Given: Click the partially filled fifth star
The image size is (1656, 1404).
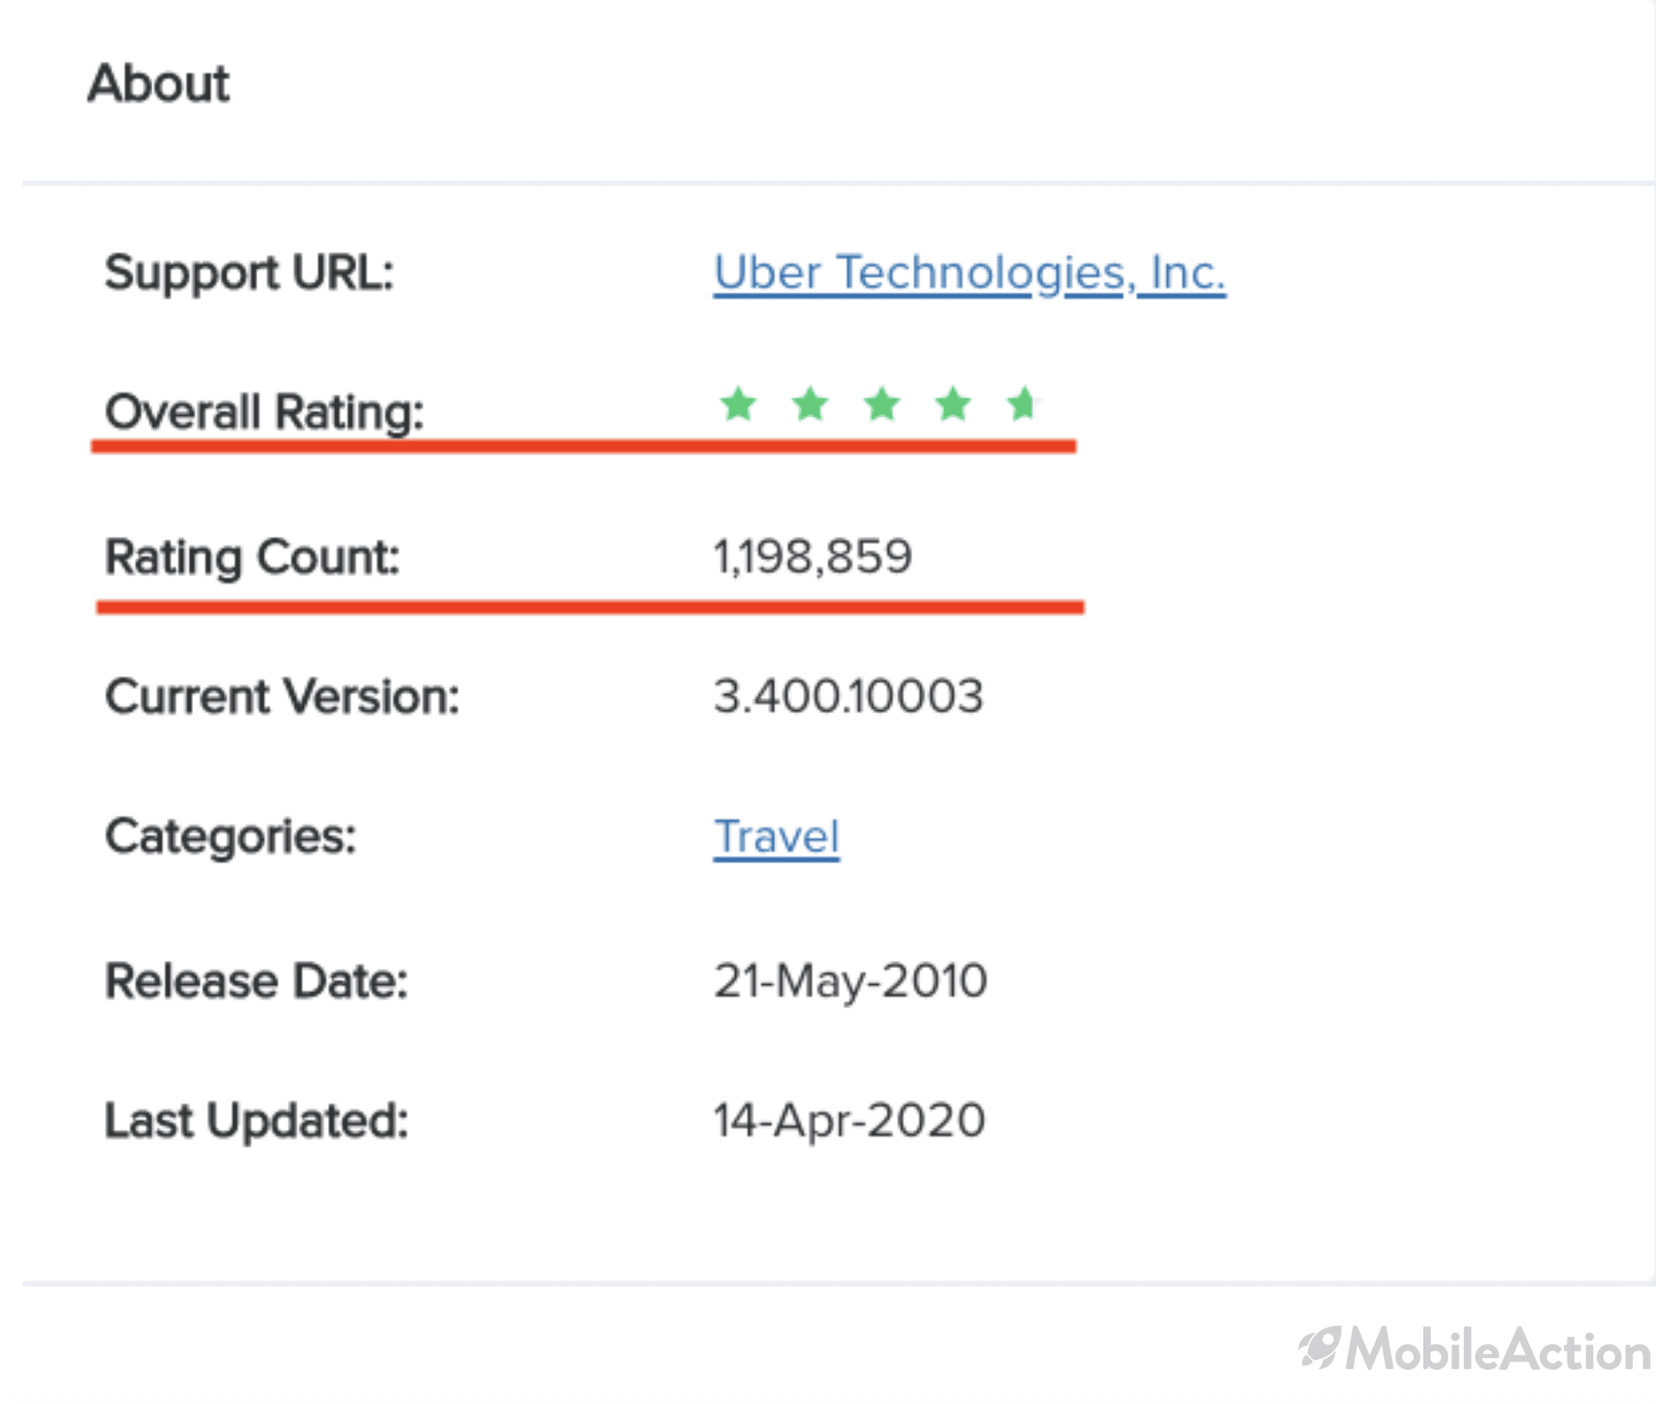Looking at the screenshot, I should point(1024,404).
